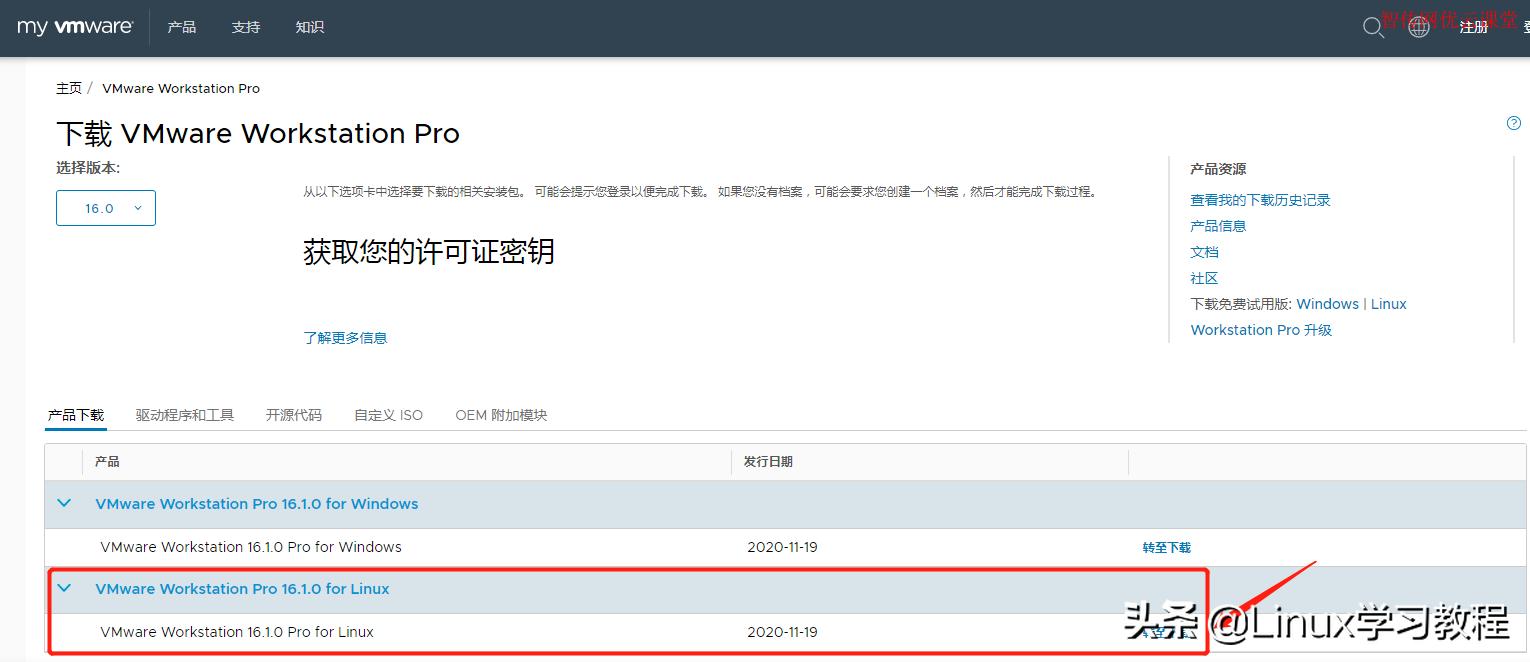This screenshot has height=662, width=1530.
Task: Collapse the Workstation Pro 16.1.0 for Windows section
Action: pos(64,503)
